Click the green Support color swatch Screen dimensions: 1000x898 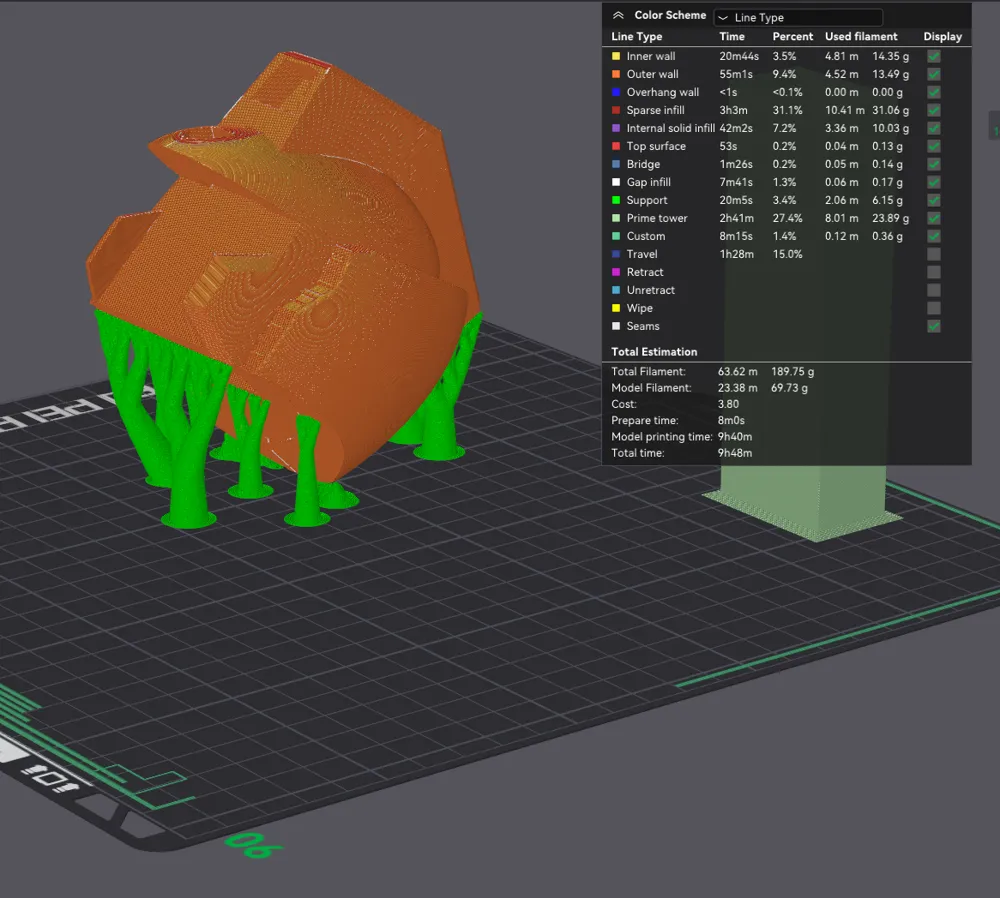point(616,200)
